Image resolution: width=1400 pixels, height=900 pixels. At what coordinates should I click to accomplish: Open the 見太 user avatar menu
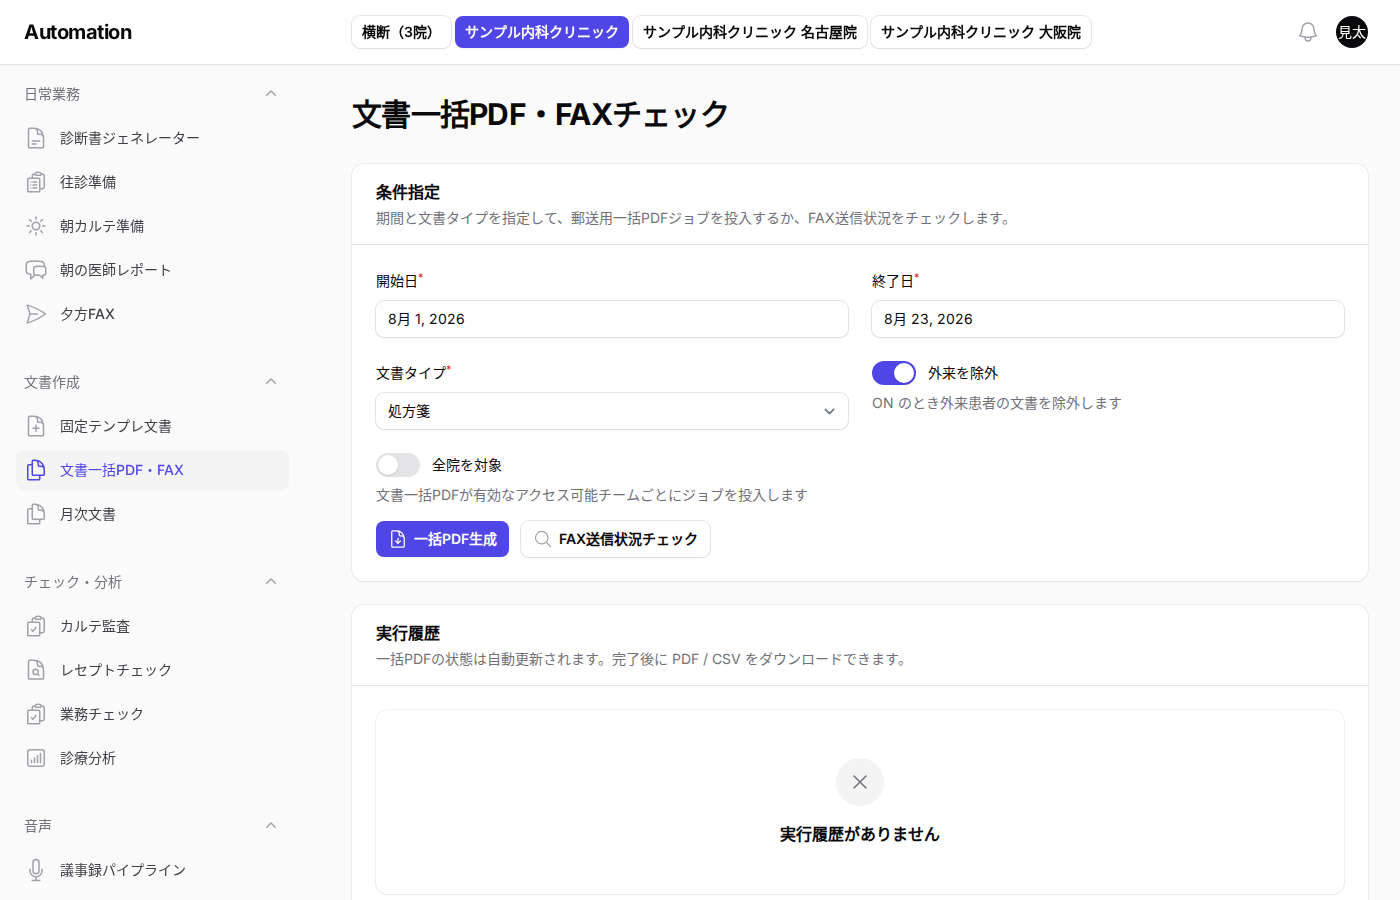(1352, 32)
